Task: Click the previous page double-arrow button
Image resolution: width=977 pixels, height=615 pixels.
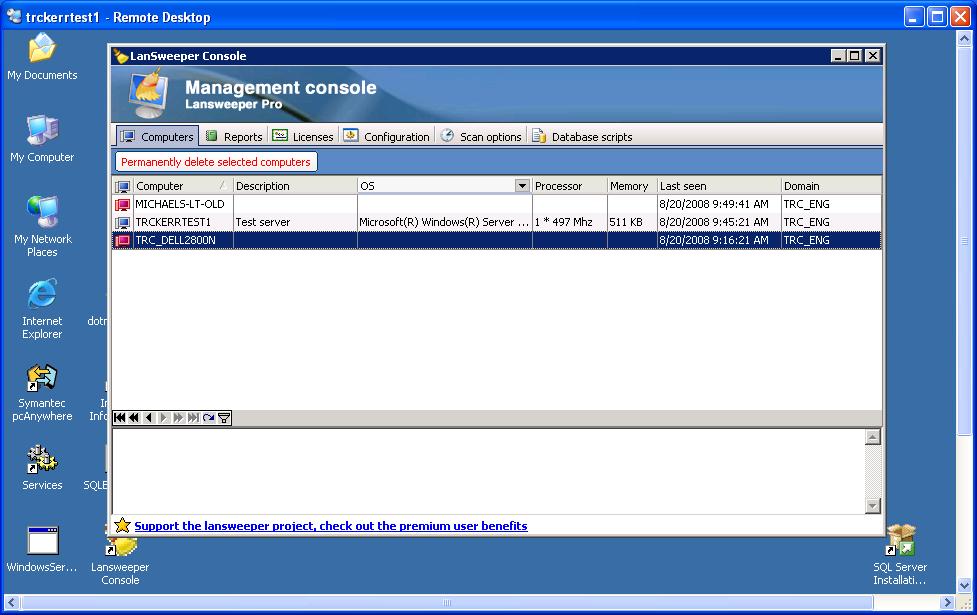Action: pos(134,418)
